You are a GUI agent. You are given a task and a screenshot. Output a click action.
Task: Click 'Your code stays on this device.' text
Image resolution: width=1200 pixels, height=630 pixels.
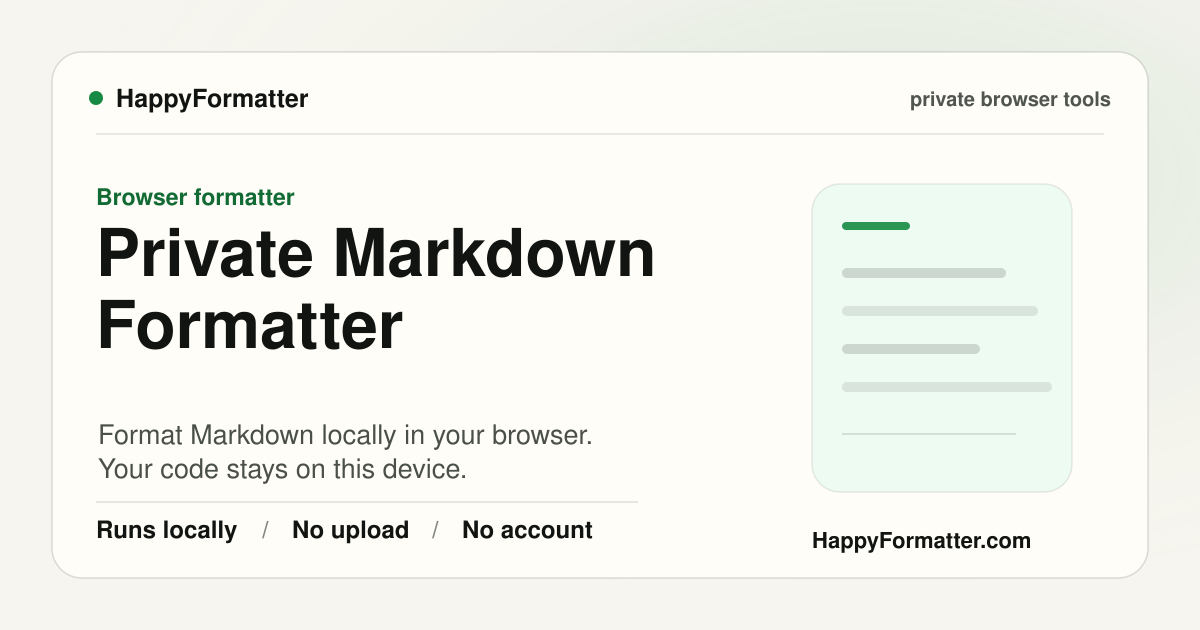tap(283, 469)
